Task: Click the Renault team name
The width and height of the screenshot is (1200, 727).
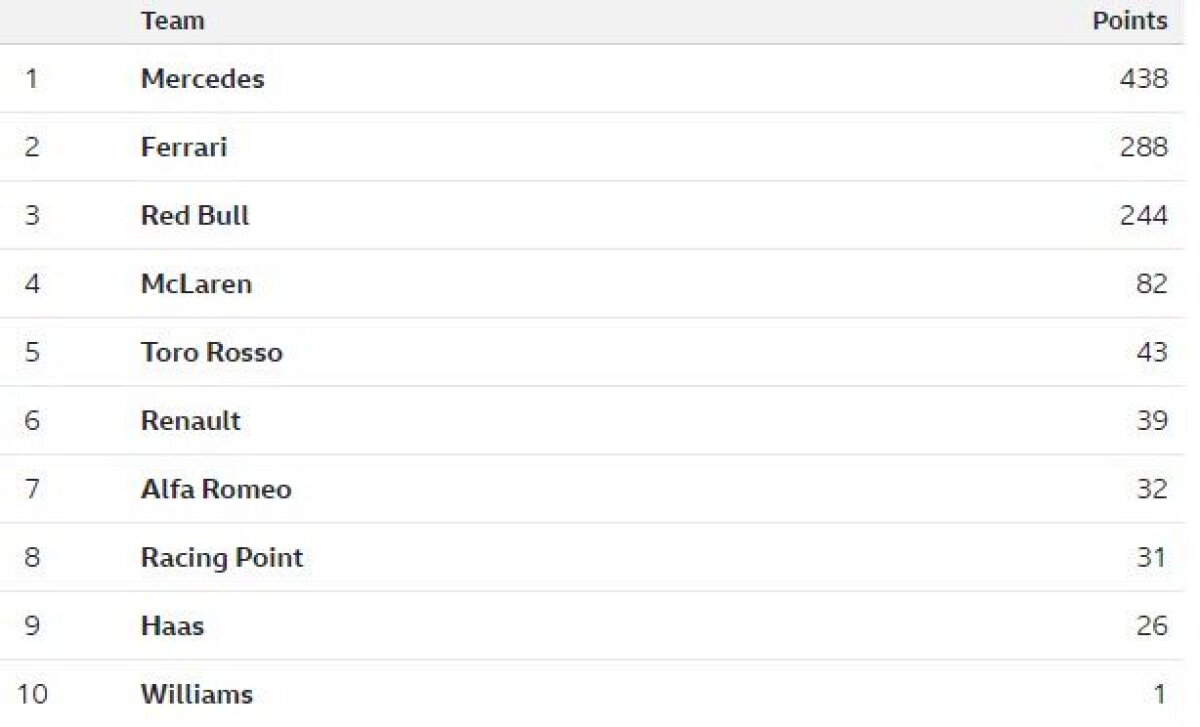Action: [190, 421]
